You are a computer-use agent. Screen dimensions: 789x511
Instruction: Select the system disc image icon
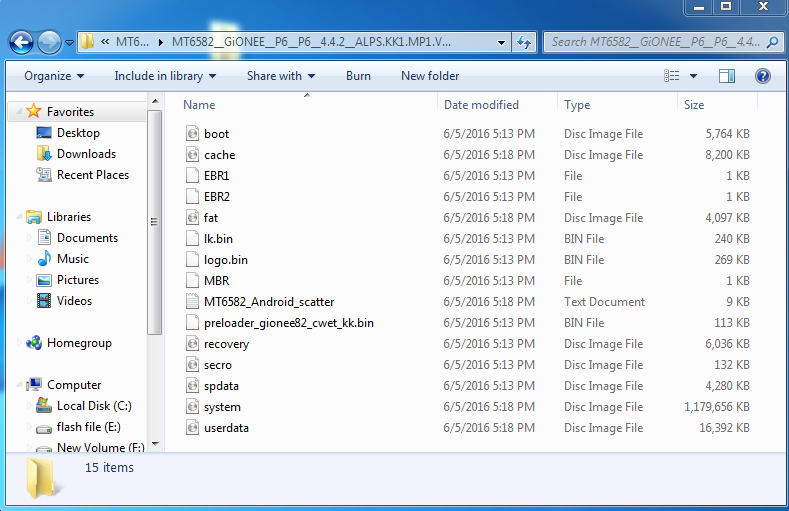pyautogui.click(x=192, y=407)
